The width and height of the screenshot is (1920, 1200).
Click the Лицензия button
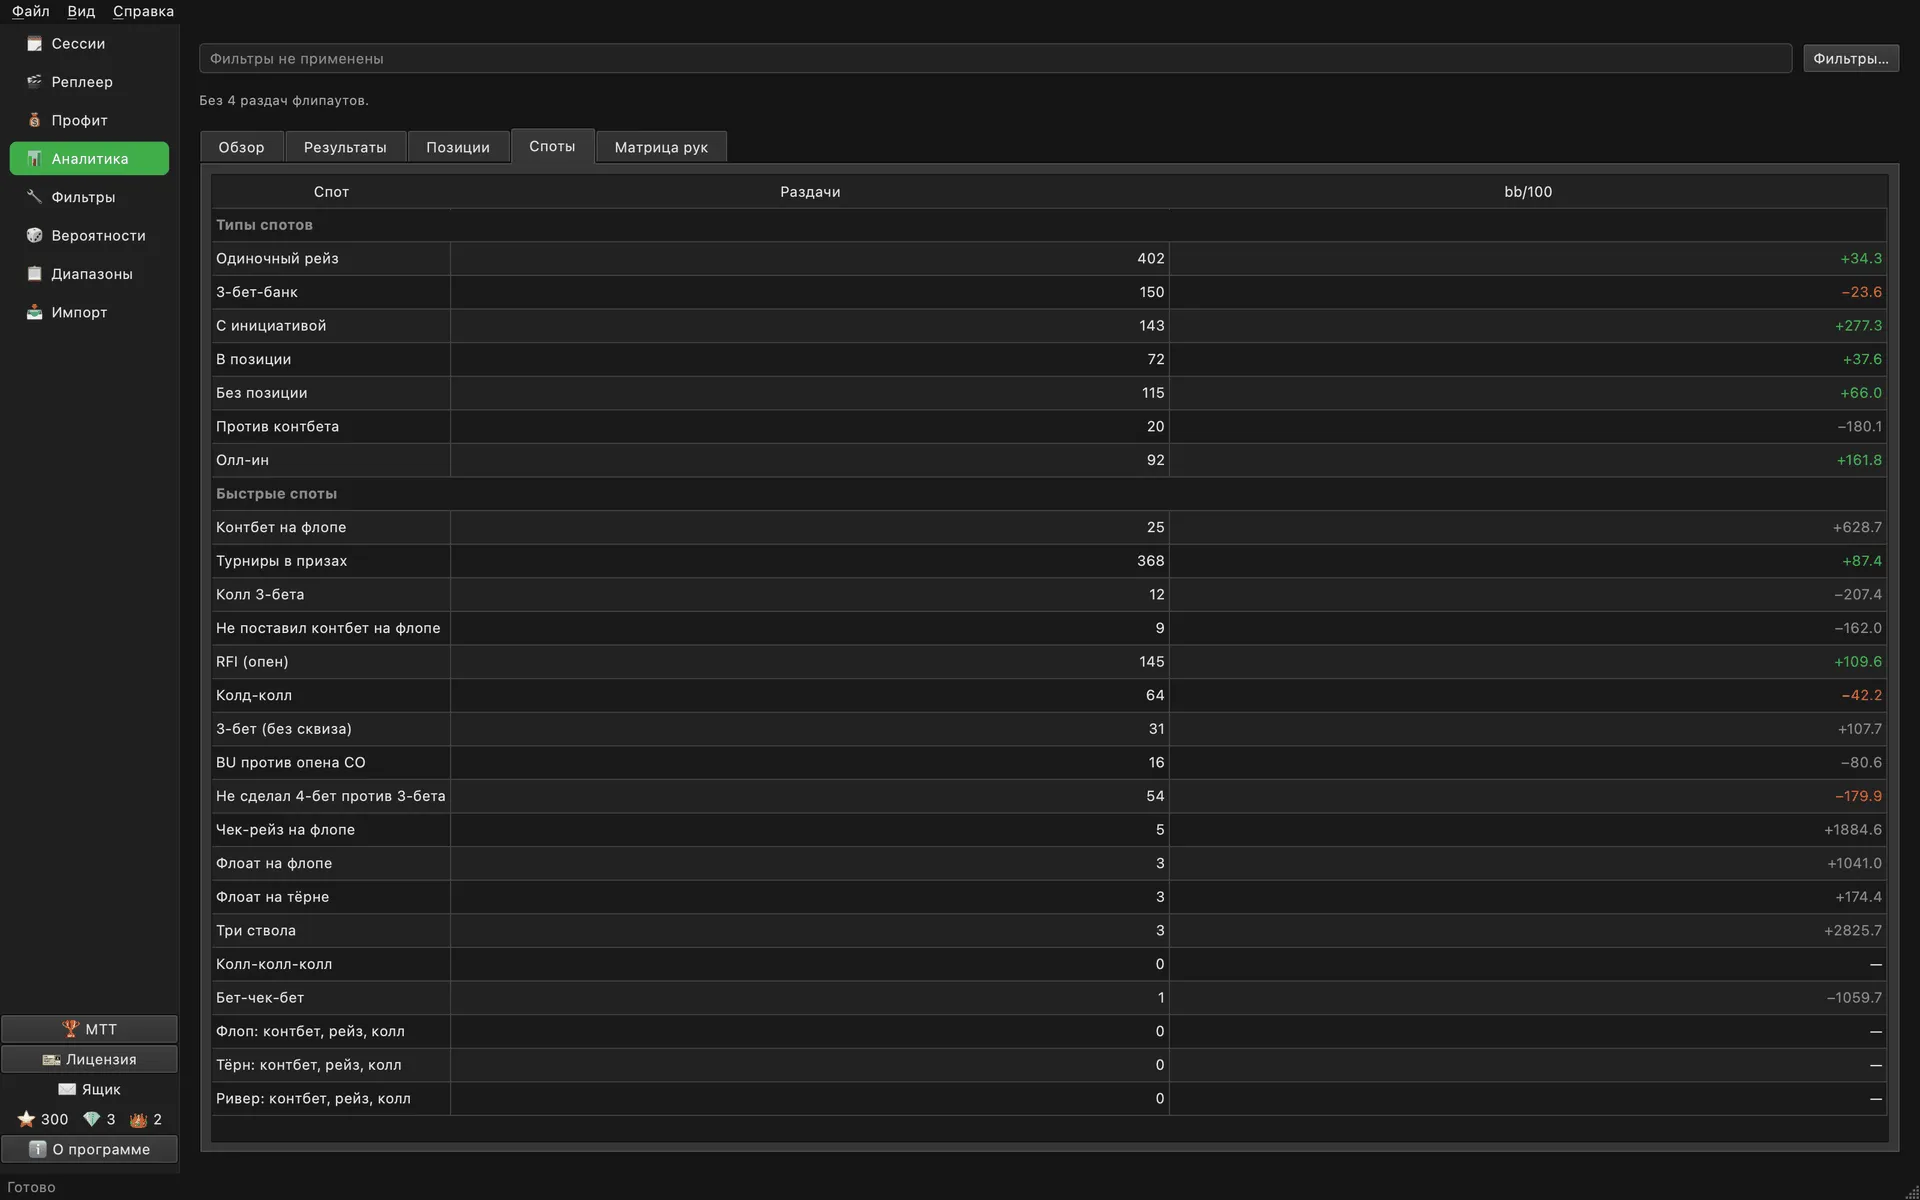coord(89,1059)
